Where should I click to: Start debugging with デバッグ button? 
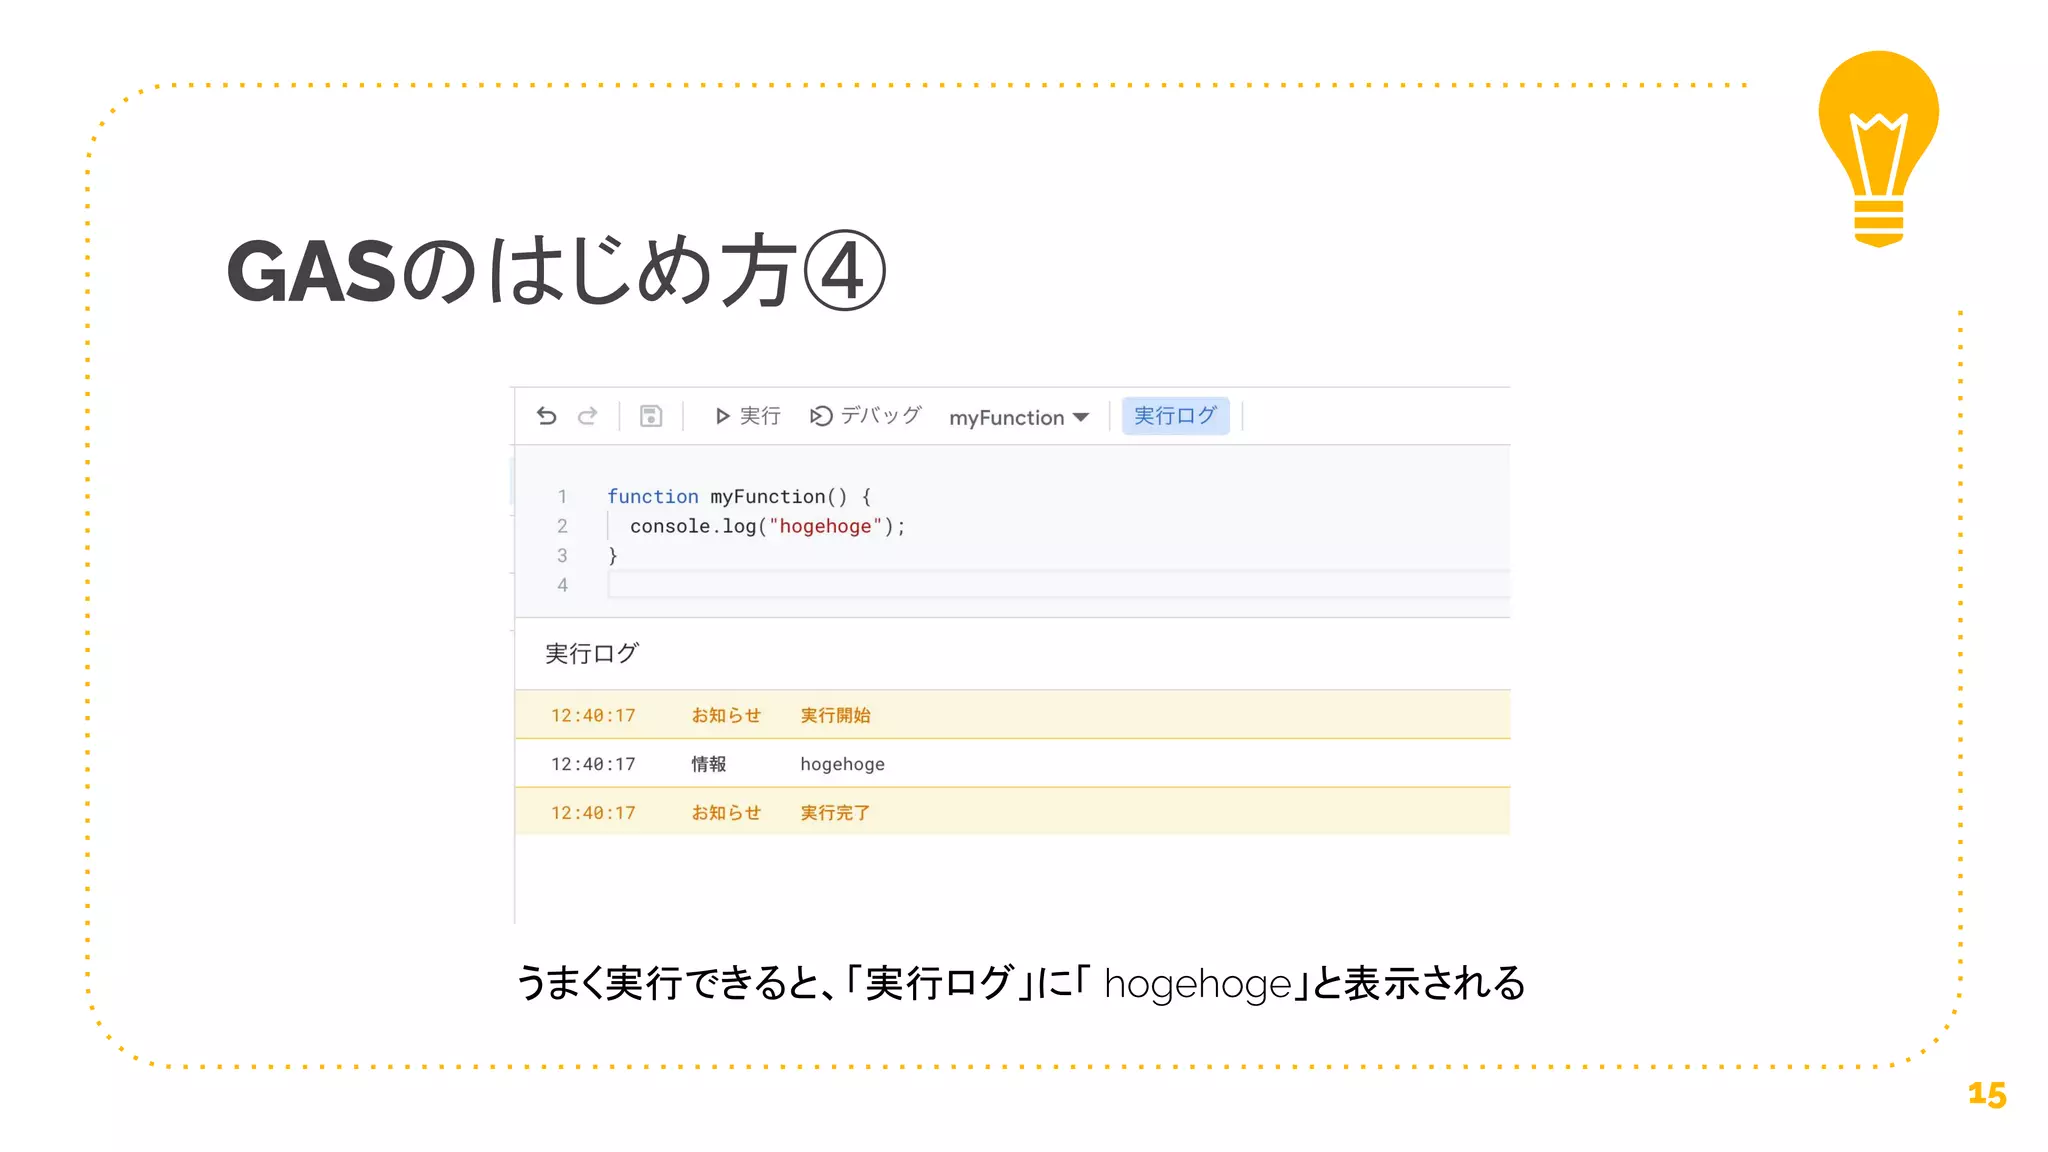click(x=865, y=416)
